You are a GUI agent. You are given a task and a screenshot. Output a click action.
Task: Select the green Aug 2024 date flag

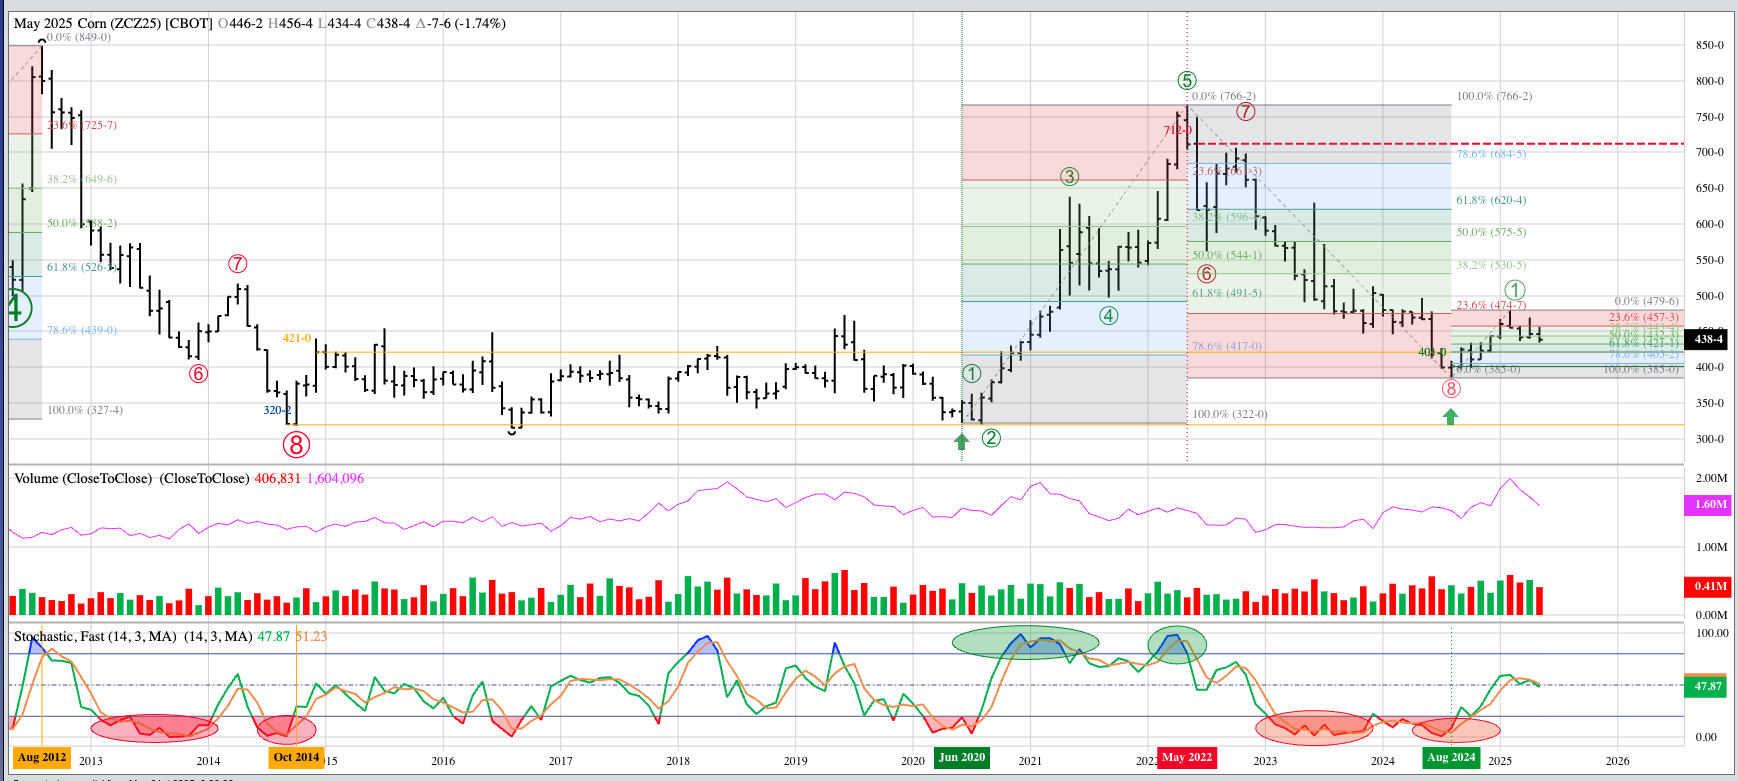tap(1451, 757)
